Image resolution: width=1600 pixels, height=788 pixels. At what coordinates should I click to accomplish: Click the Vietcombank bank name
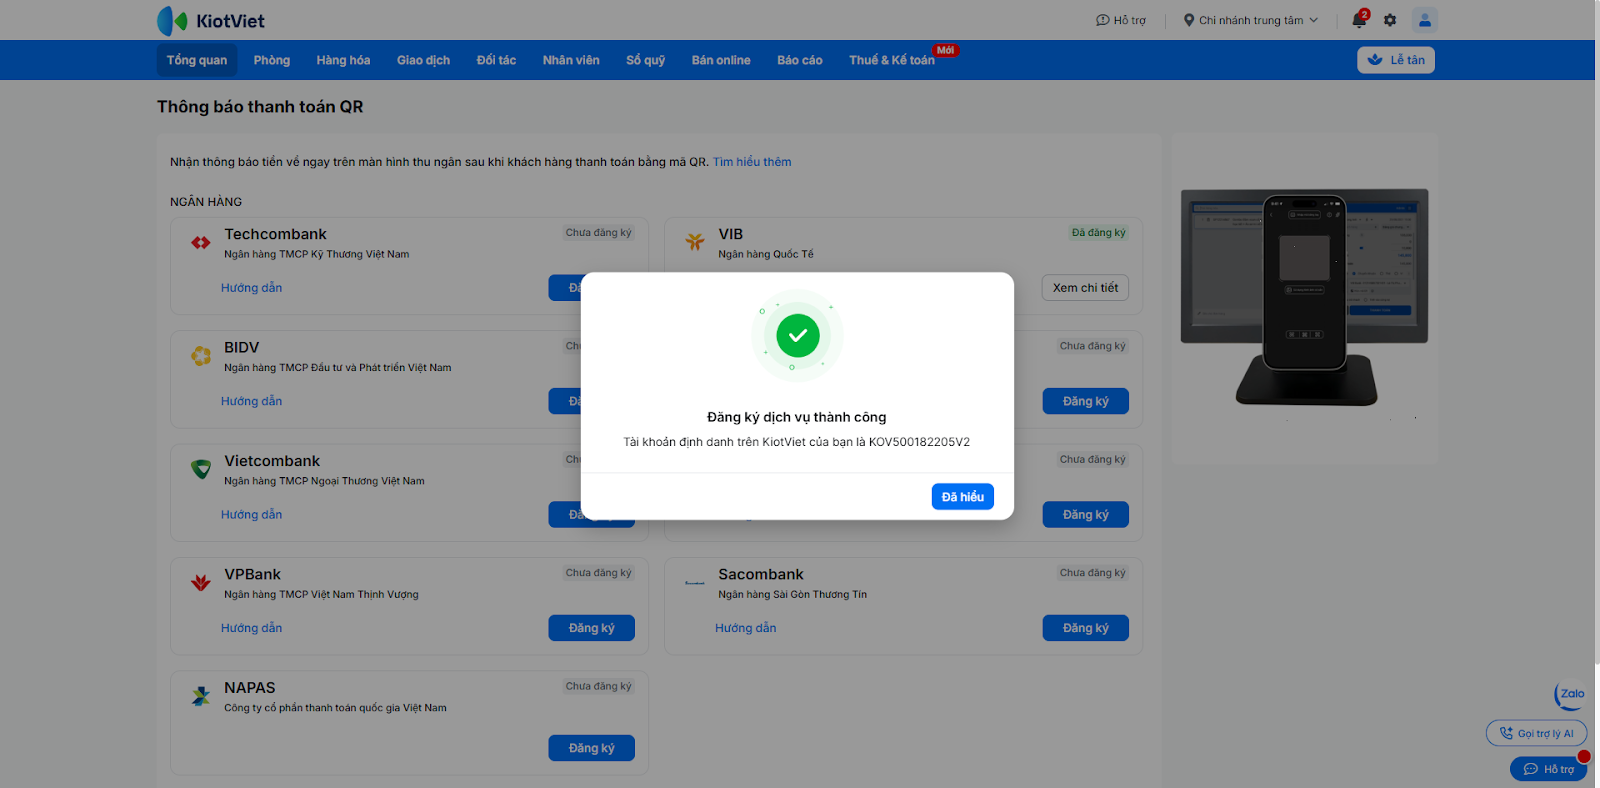[272, 461]
